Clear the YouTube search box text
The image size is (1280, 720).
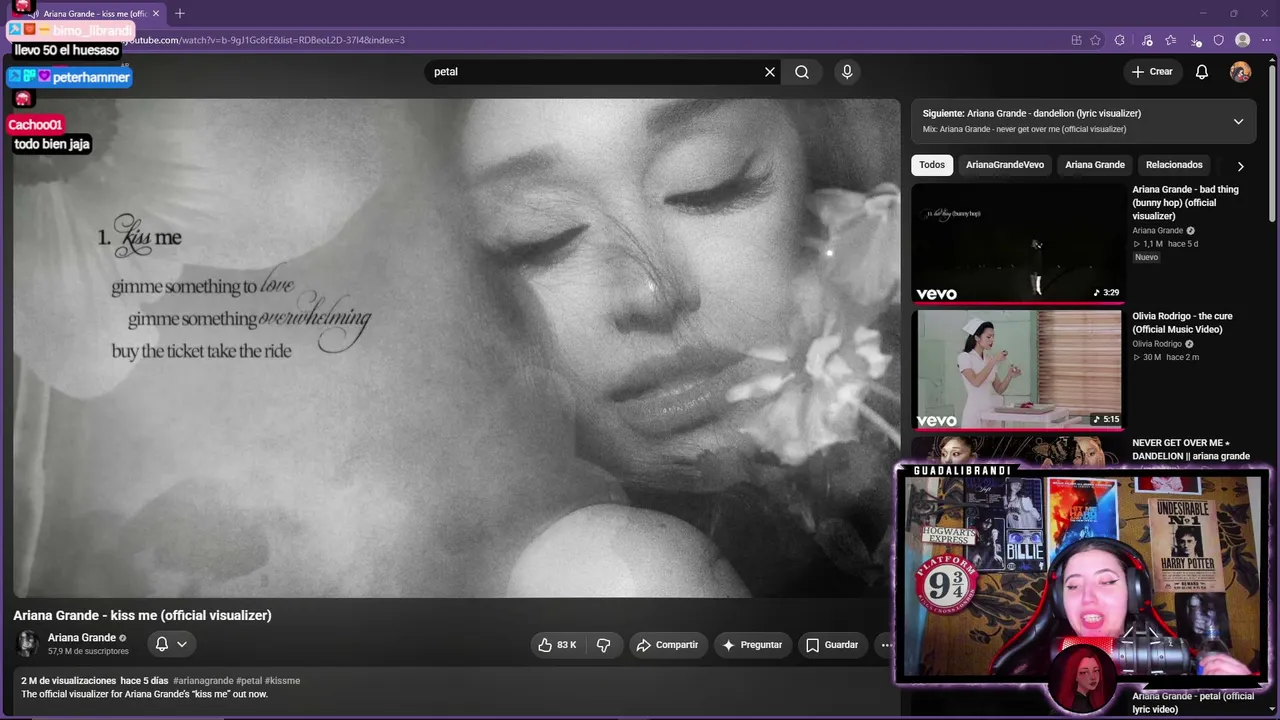click(x=770, y=72)
